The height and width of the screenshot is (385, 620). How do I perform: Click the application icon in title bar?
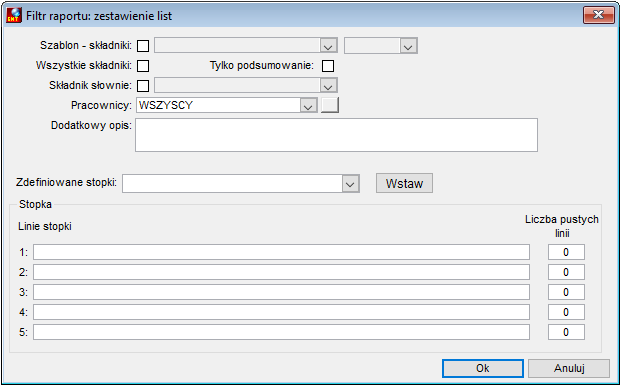click(x=14, y=15)
